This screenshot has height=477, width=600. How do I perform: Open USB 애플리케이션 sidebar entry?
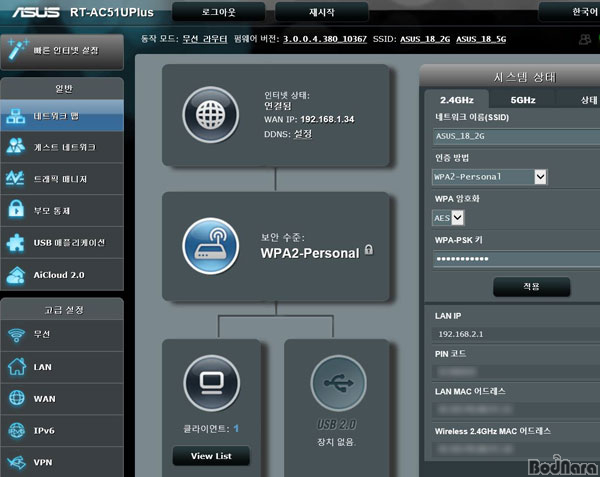pyautogui.click(x=62, y=243)
